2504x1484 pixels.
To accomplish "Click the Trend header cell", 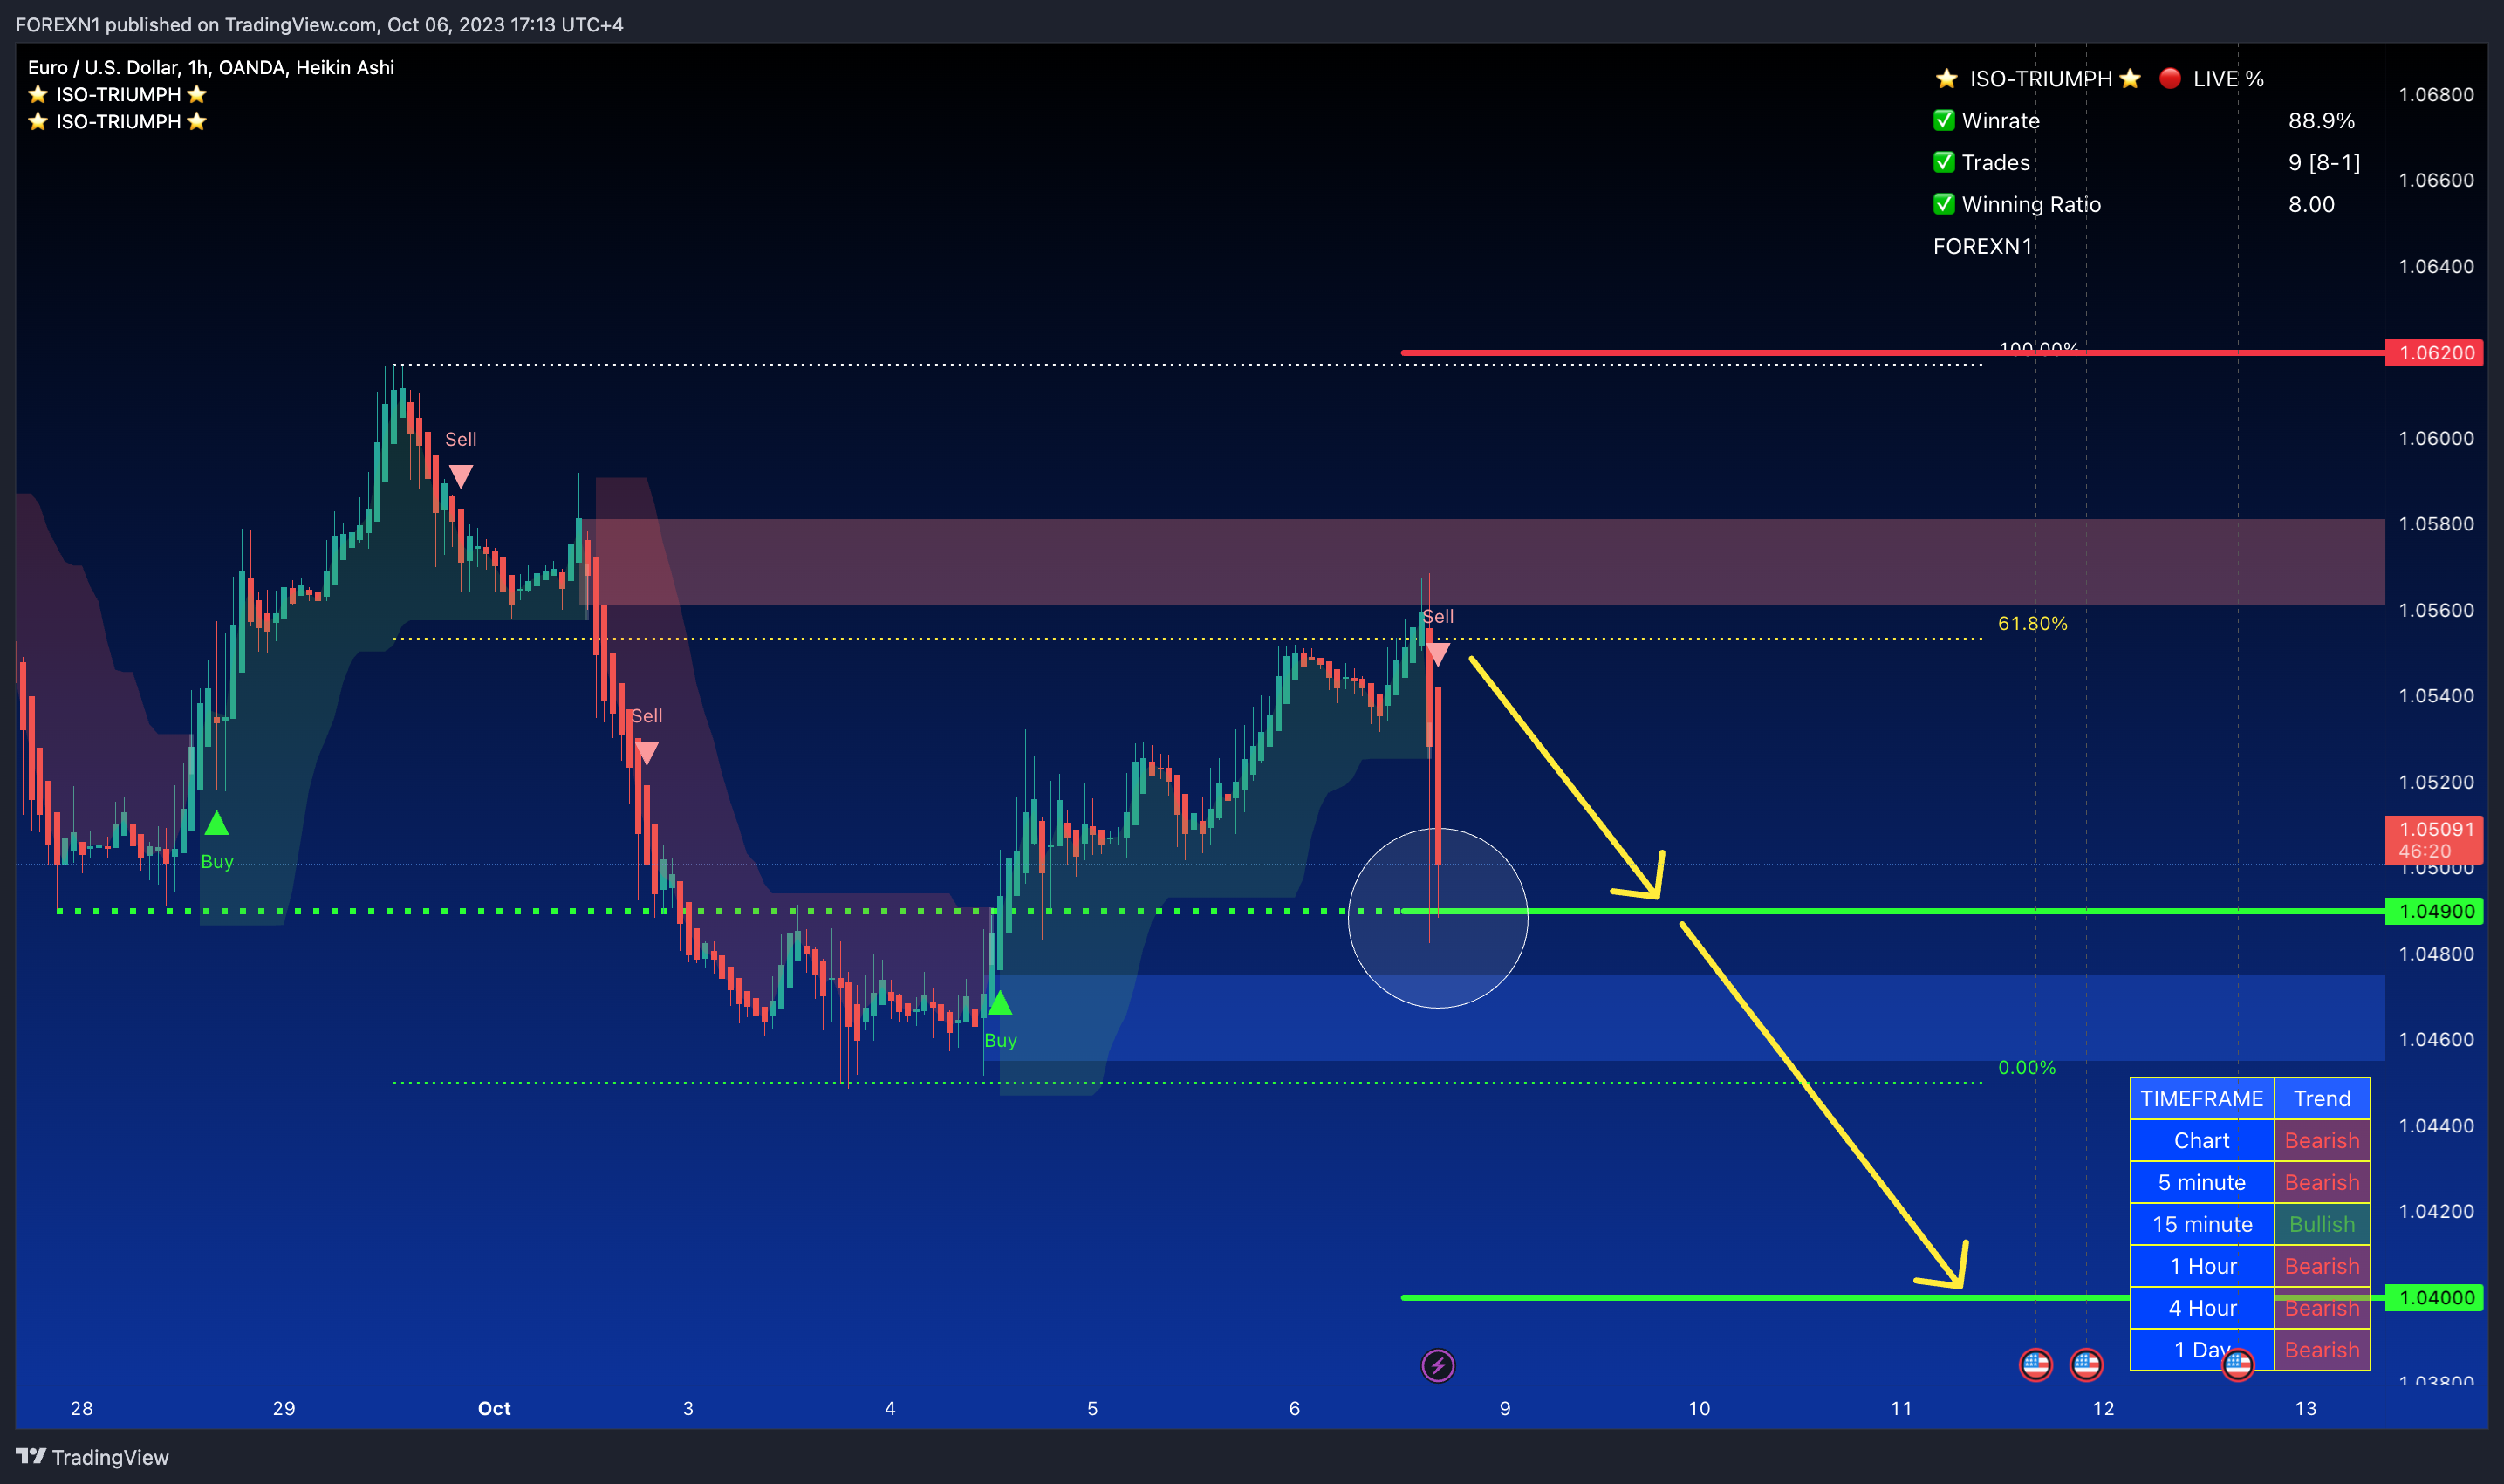I will pos(2321,1098).
